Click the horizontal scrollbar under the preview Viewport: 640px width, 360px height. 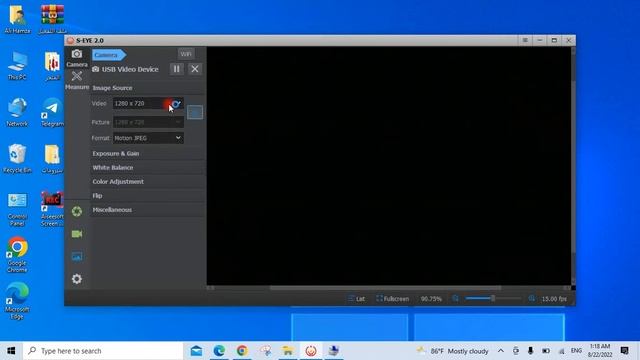(x=385, y=288)
